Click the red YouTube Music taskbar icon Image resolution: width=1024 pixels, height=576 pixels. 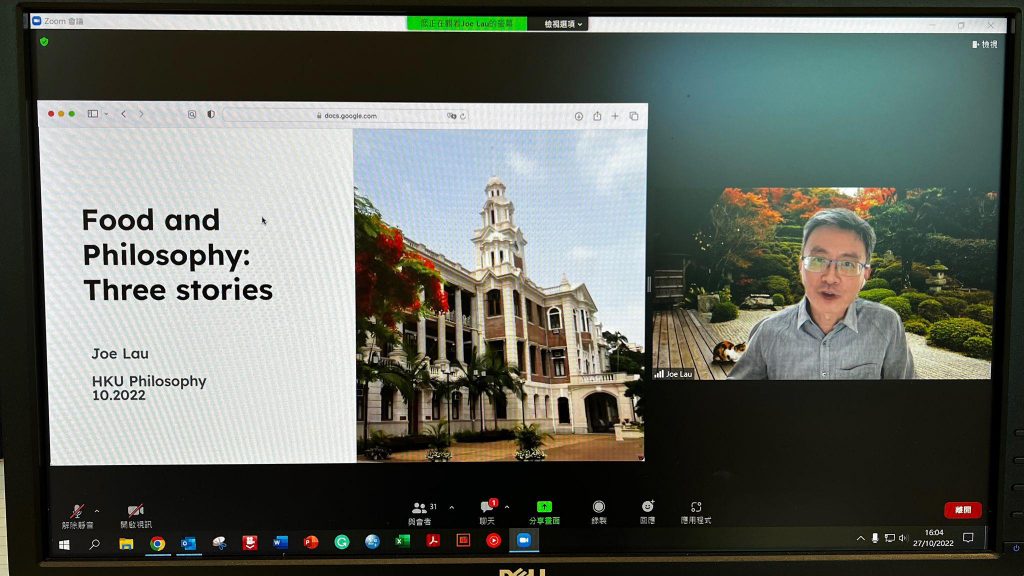494,540
